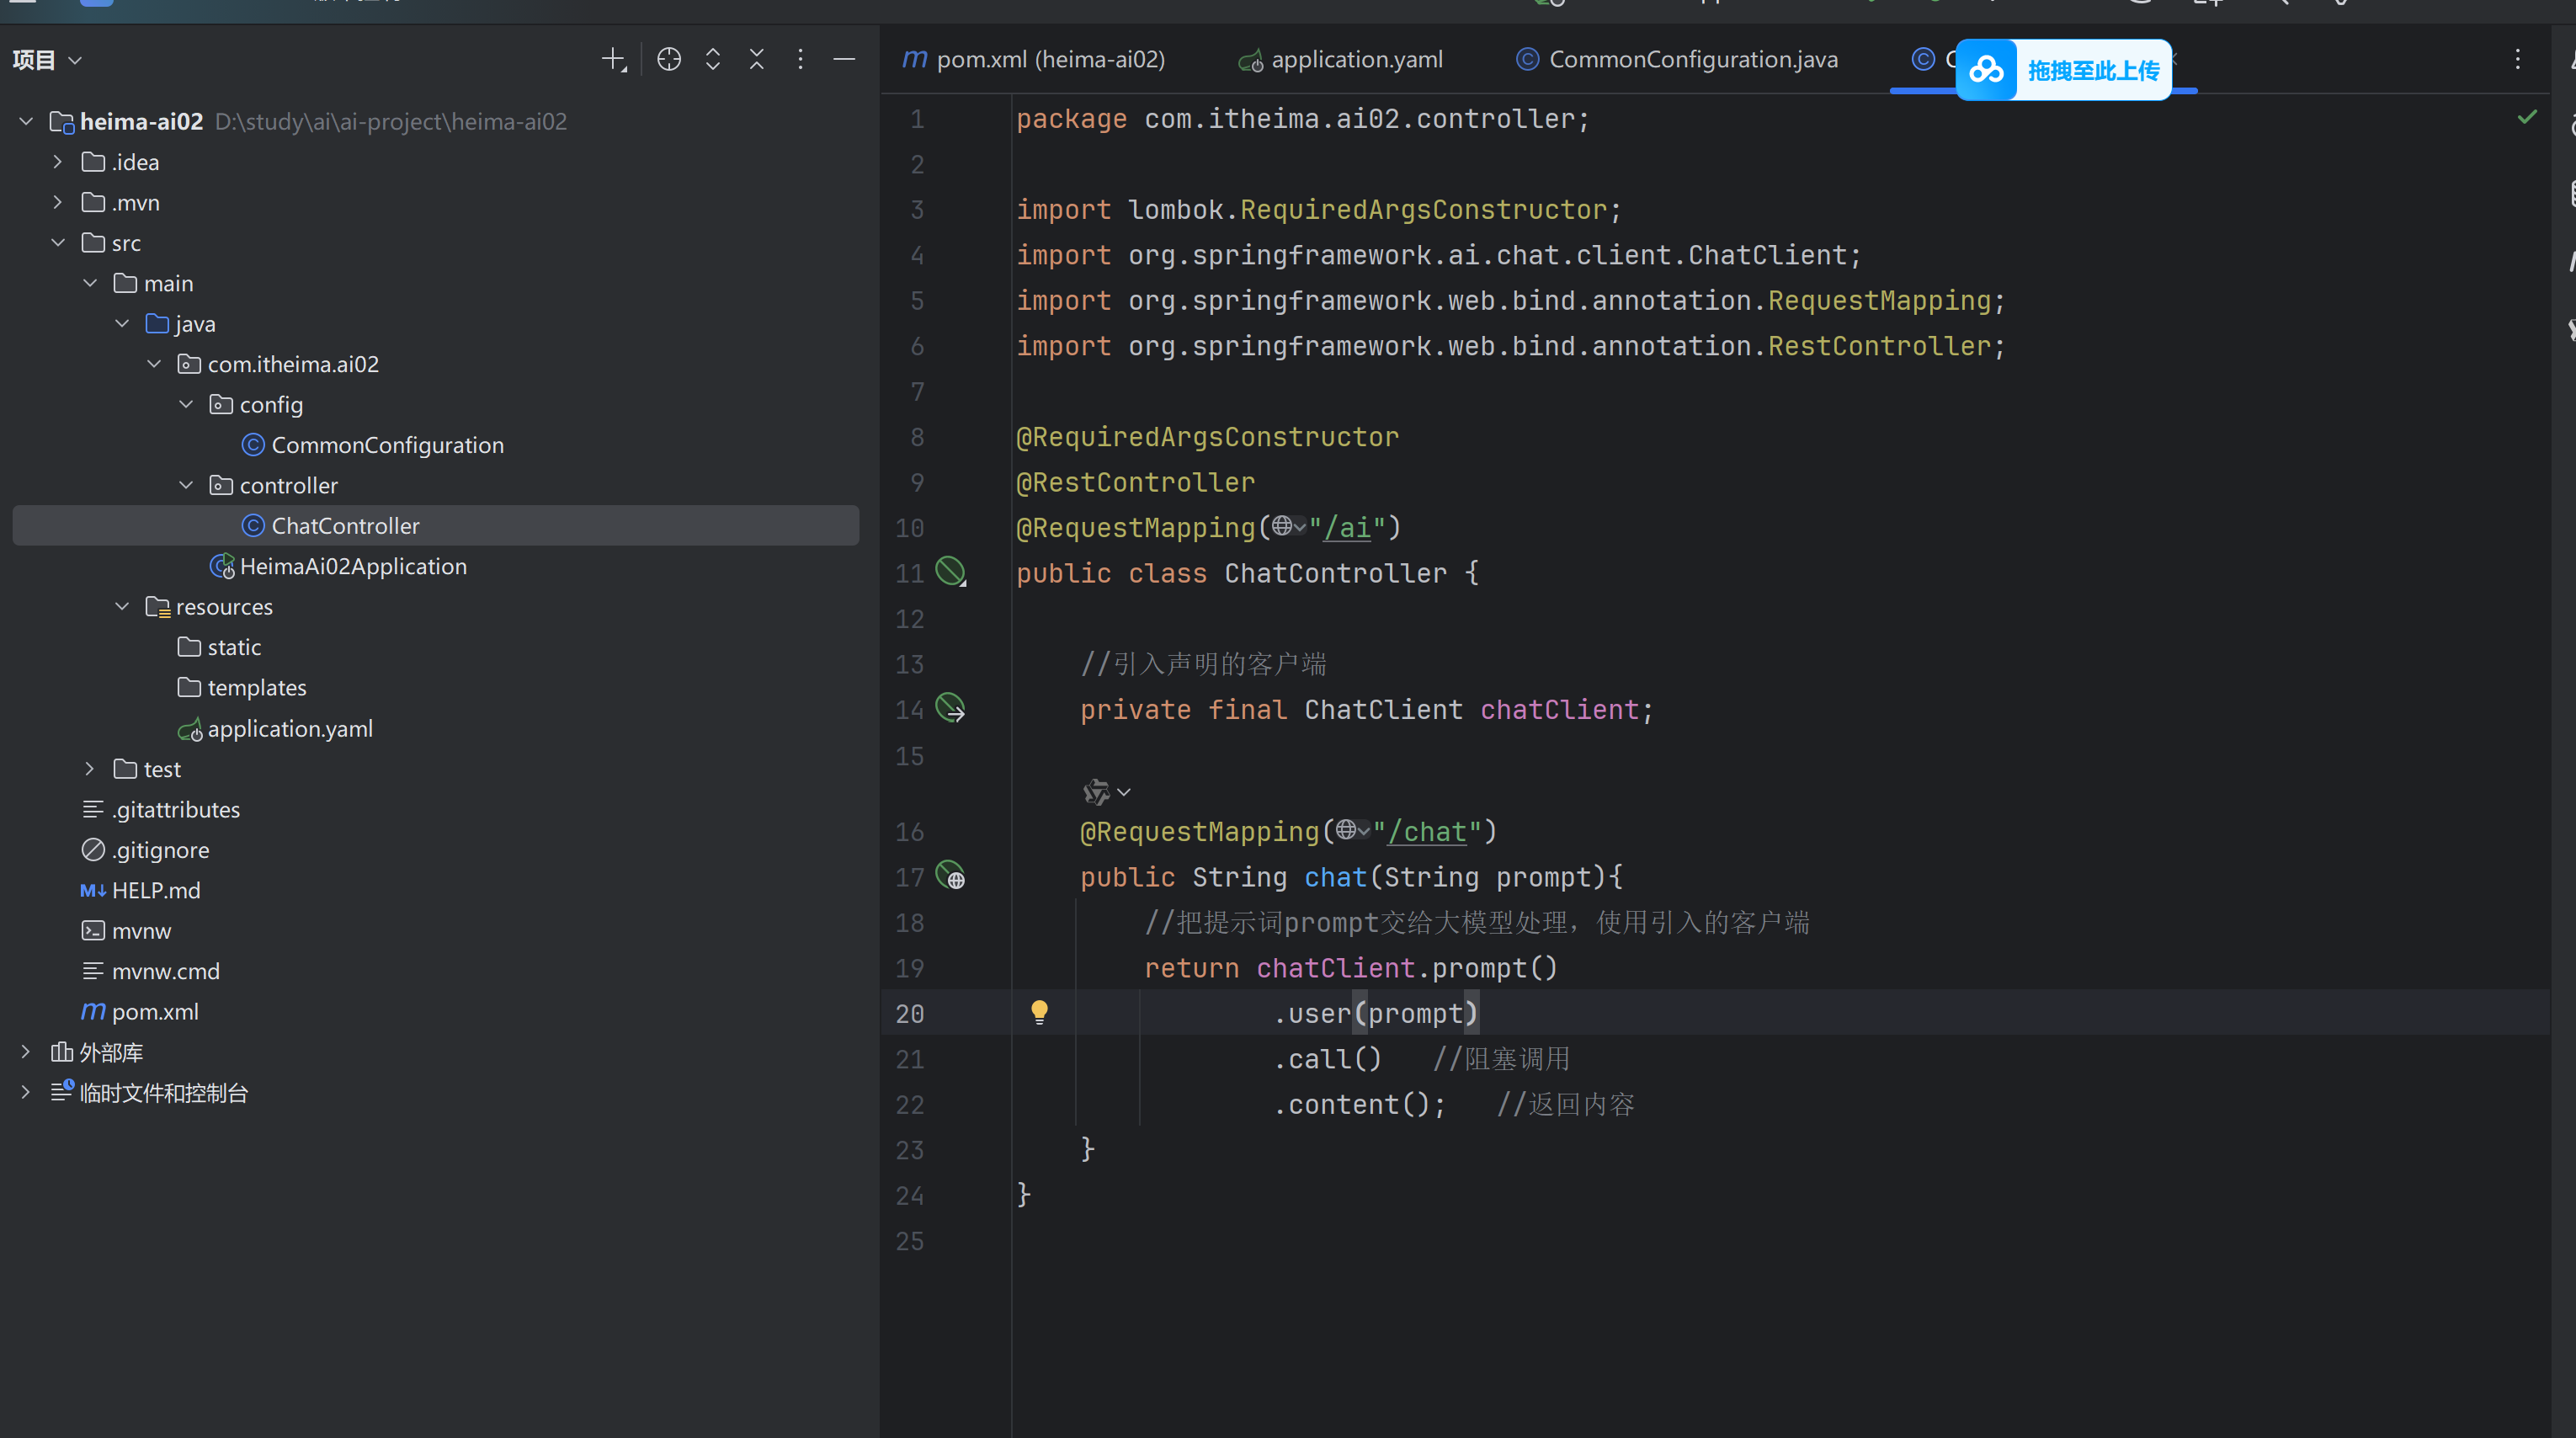The width and height of the screenshot is (2576, 1438).
Task: Select pom.xml in the project tree
Action: [x=155, y=1012]
